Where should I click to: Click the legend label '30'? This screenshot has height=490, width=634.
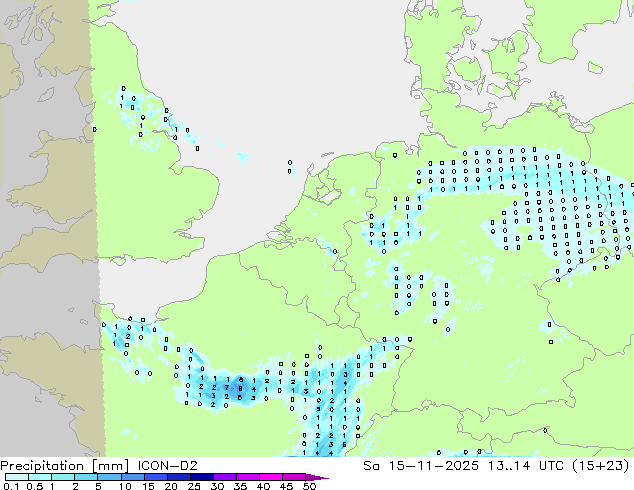point(217,486)
